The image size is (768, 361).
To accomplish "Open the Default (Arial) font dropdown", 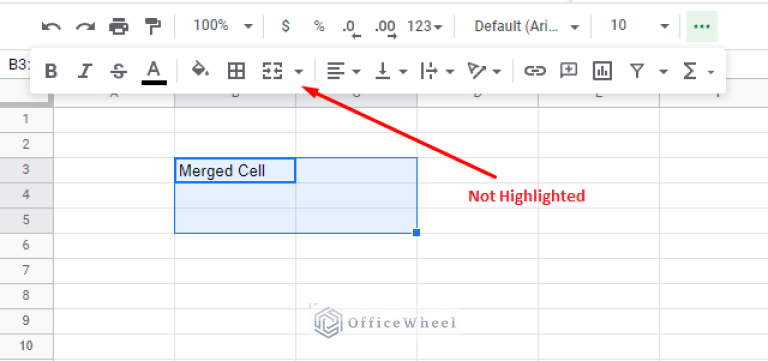I will click(527, 26).
